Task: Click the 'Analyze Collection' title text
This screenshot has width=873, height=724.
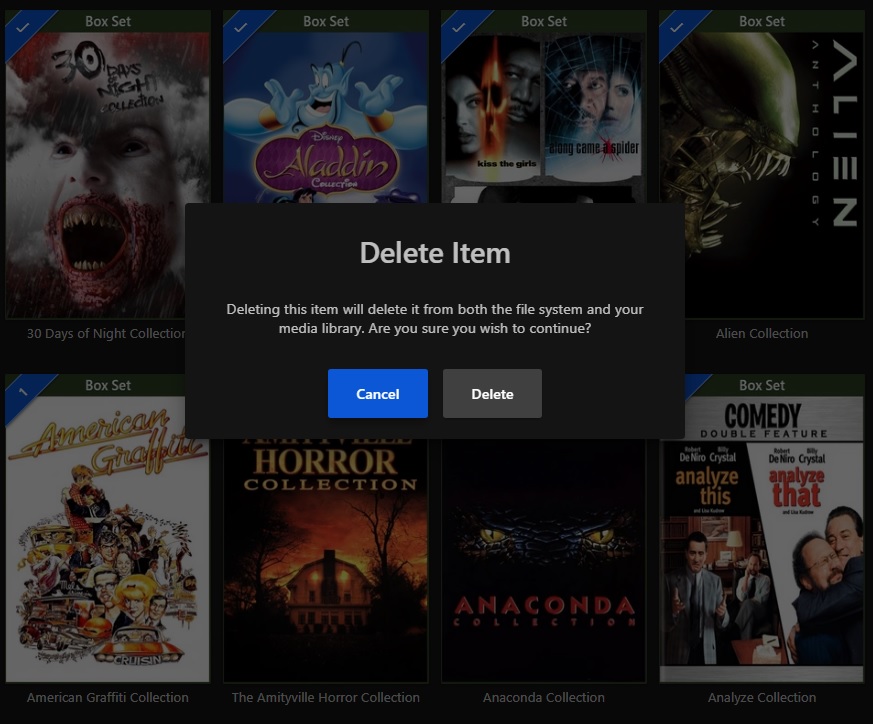Action: click(x=762, y=697)
